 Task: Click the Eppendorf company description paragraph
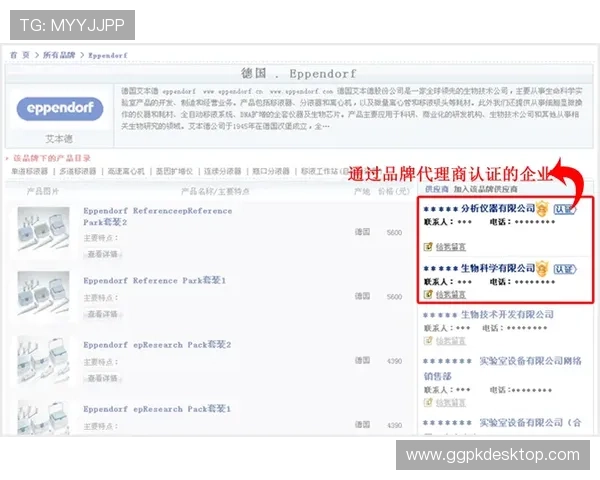coord(352,109)
